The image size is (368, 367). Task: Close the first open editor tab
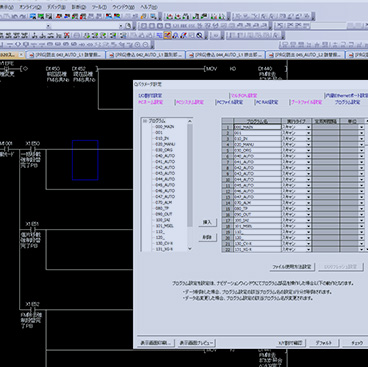click(21, 54)
